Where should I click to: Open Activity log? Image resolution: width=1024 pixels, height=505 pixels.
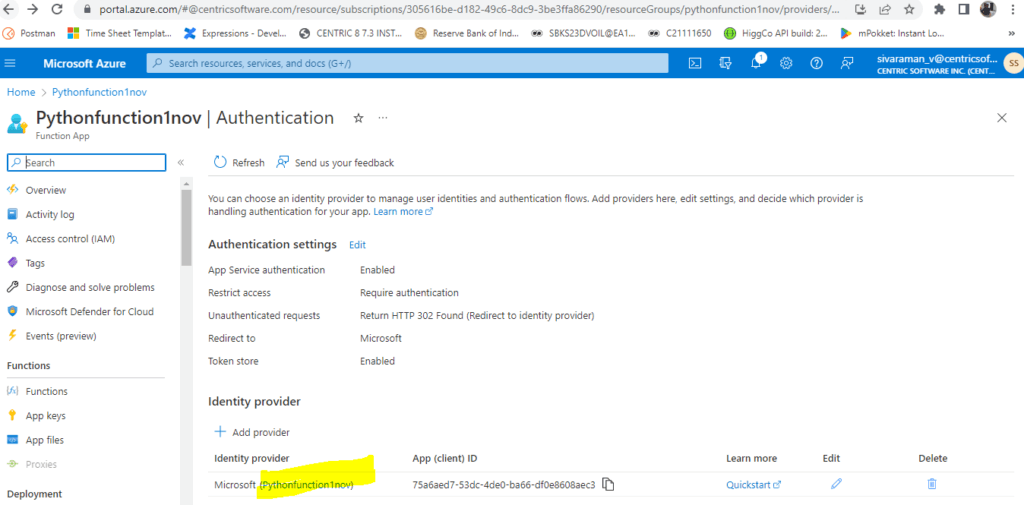pyautogui.click(x=50, y=214)
